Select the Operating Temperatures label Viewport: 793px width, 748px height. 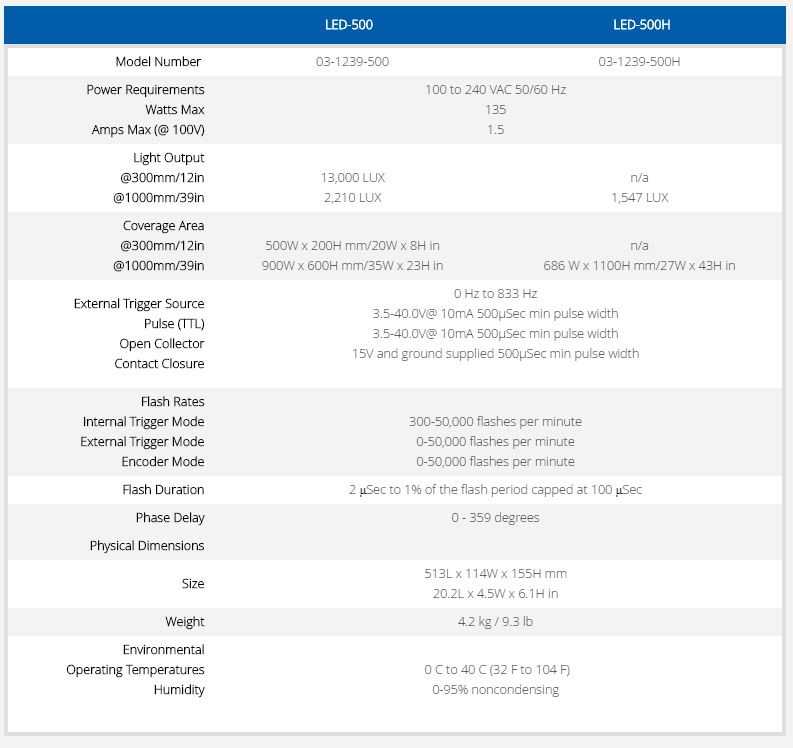pos(136,670)
